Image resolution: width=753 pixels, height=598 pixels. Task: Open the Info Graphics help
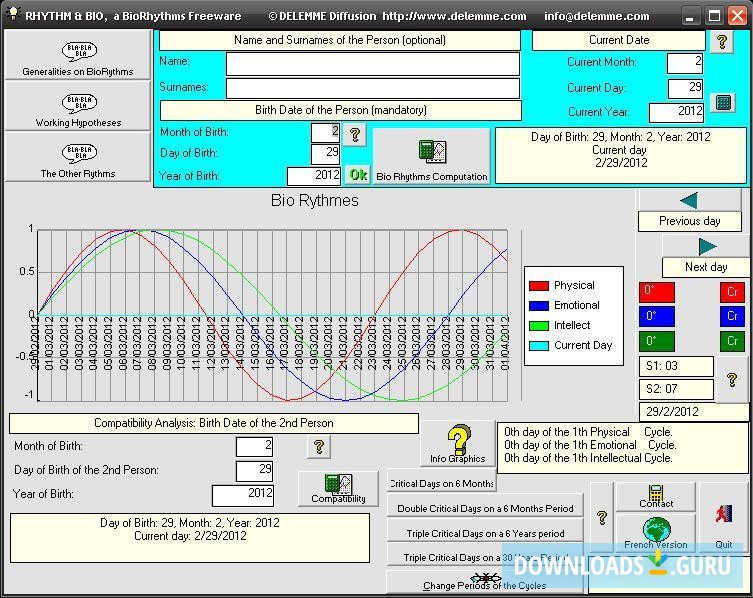pos(458,443)
